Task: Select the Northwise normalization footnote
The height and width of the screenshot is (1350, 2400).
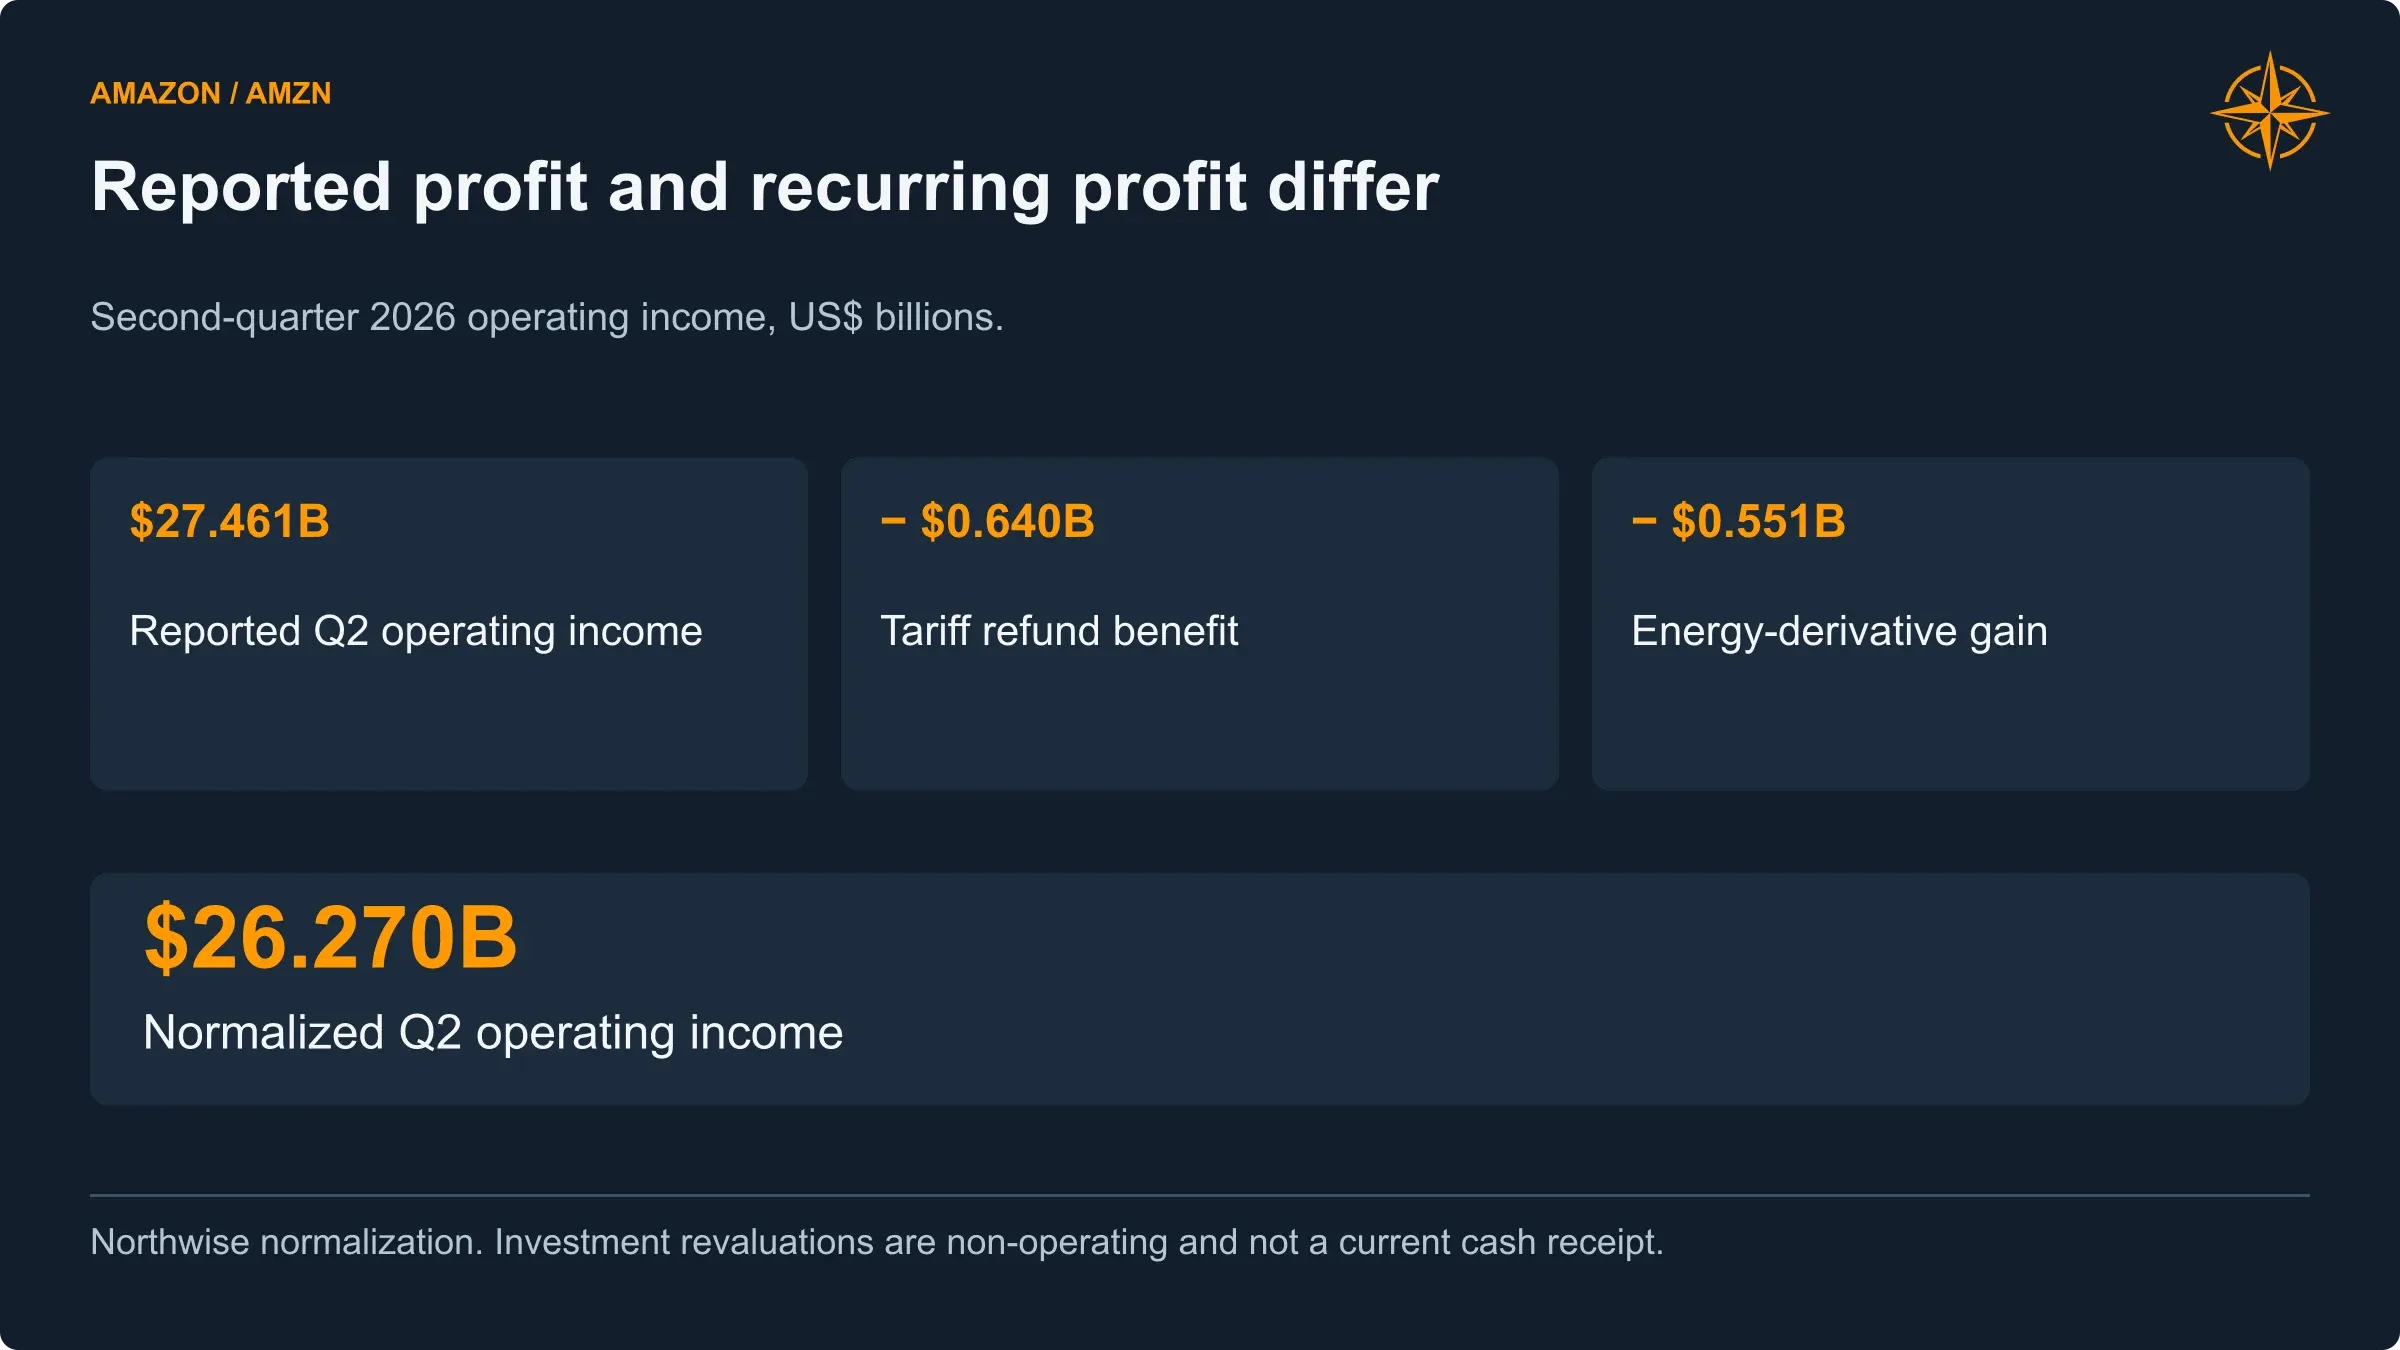Action: pyautogui.click(x=877, y=1242)
